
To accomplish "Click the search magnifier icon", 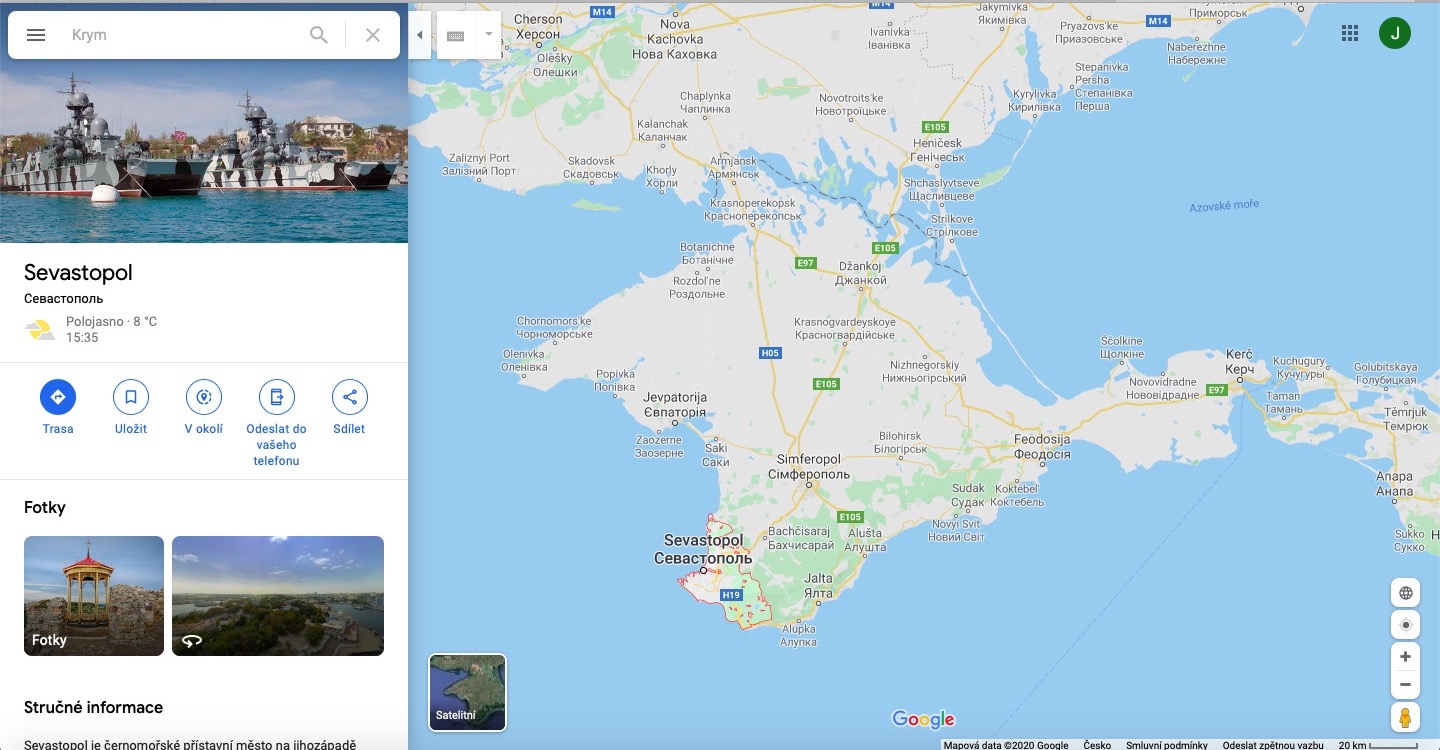I will pos(319,35).
